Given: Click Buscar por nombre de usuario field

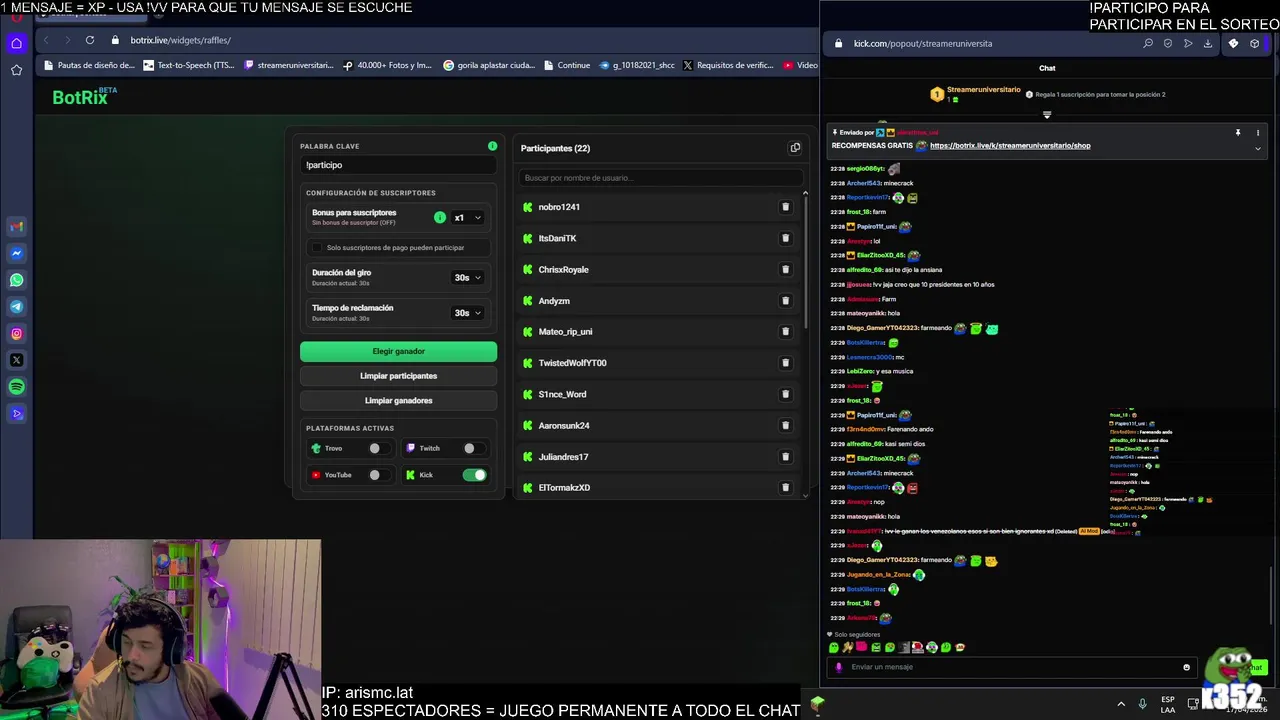Looking at the screenshot, I should click(x=660, y=178).
